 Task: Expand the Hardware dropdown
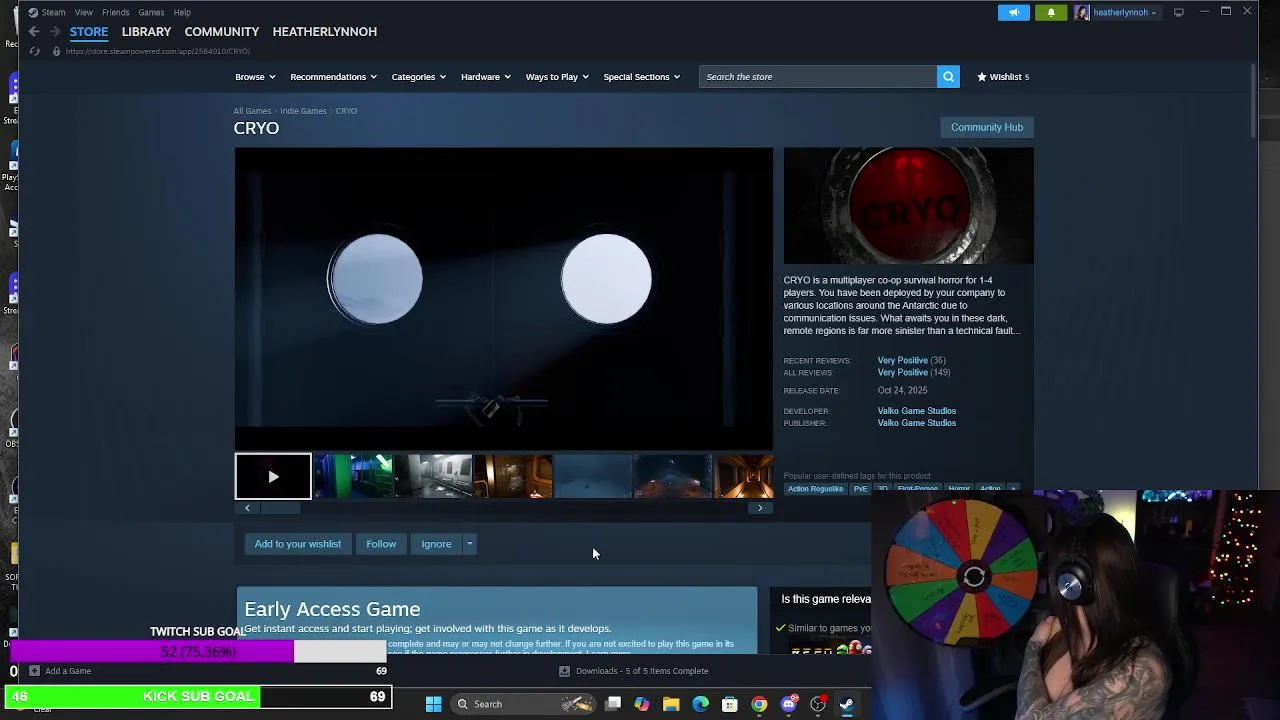485,77
